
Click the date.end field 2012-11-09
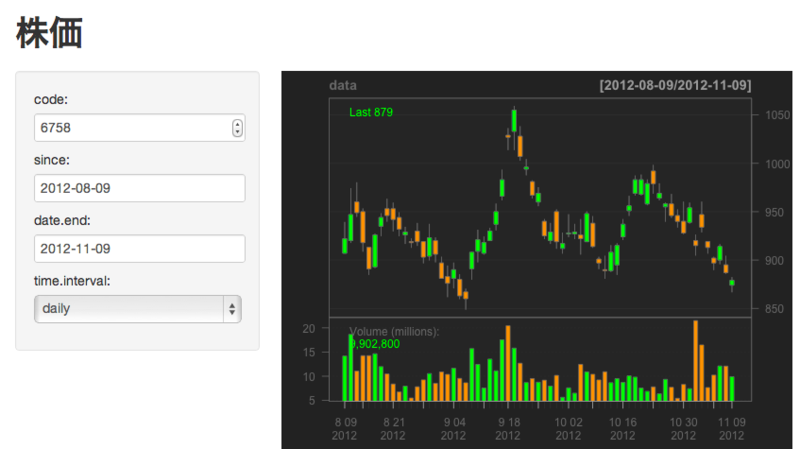point(139,248)
